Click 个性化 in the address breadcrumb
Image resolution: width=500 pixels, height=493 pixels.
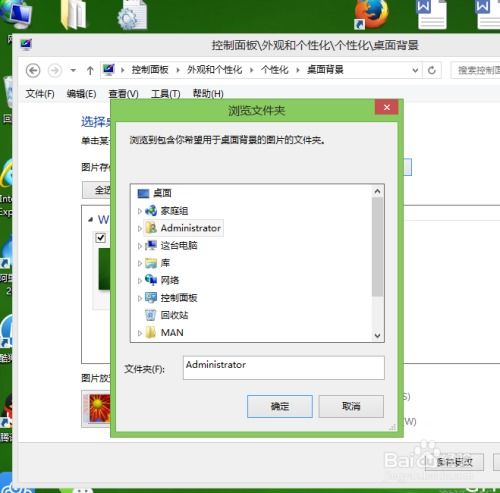(275, 70)
